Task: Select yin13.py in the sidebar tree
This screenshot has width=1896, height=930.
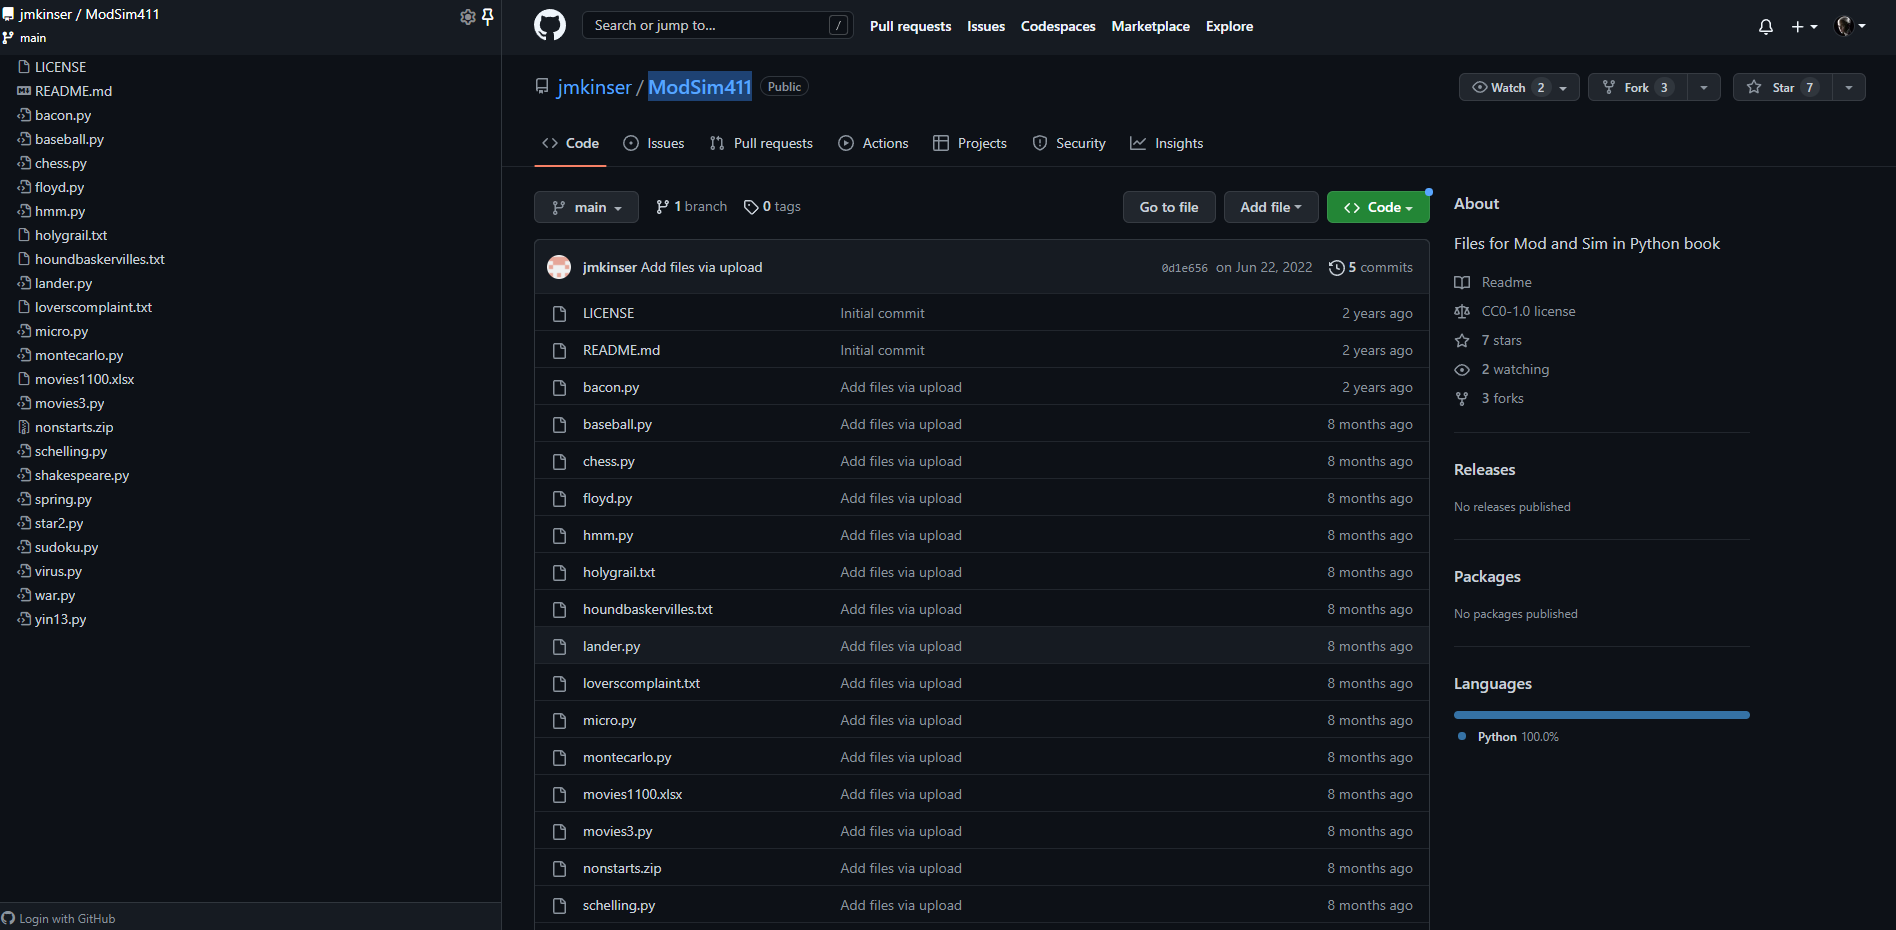Action: 60,619
